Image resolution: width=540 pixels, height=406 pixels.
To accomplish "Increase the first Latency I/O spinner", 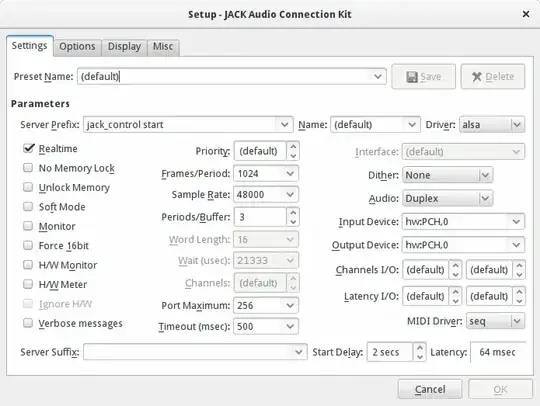I will (x=455, y=292).
